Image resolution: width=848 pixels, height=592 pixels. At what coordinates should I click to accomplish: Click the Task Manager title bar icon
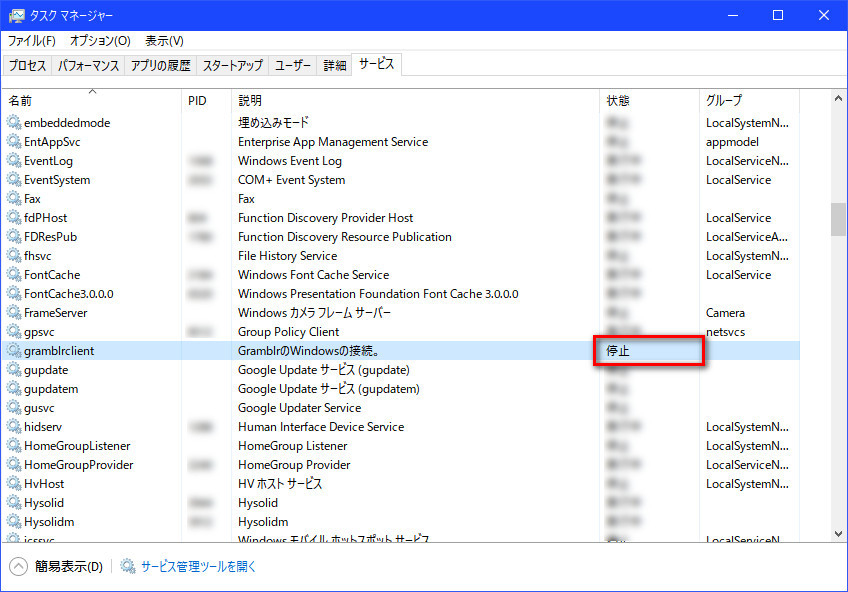coord(16,15)
